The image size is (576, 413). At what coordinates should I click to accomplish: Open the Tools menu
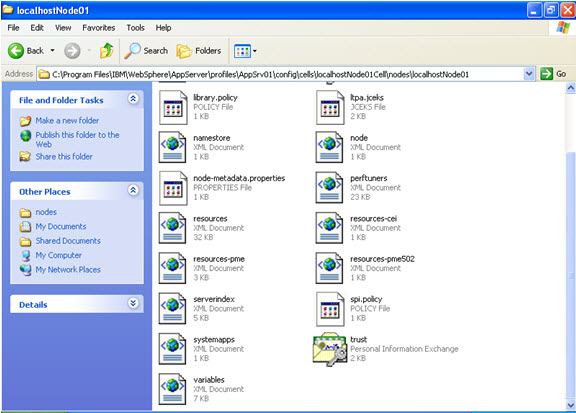(x=136, y=28)
